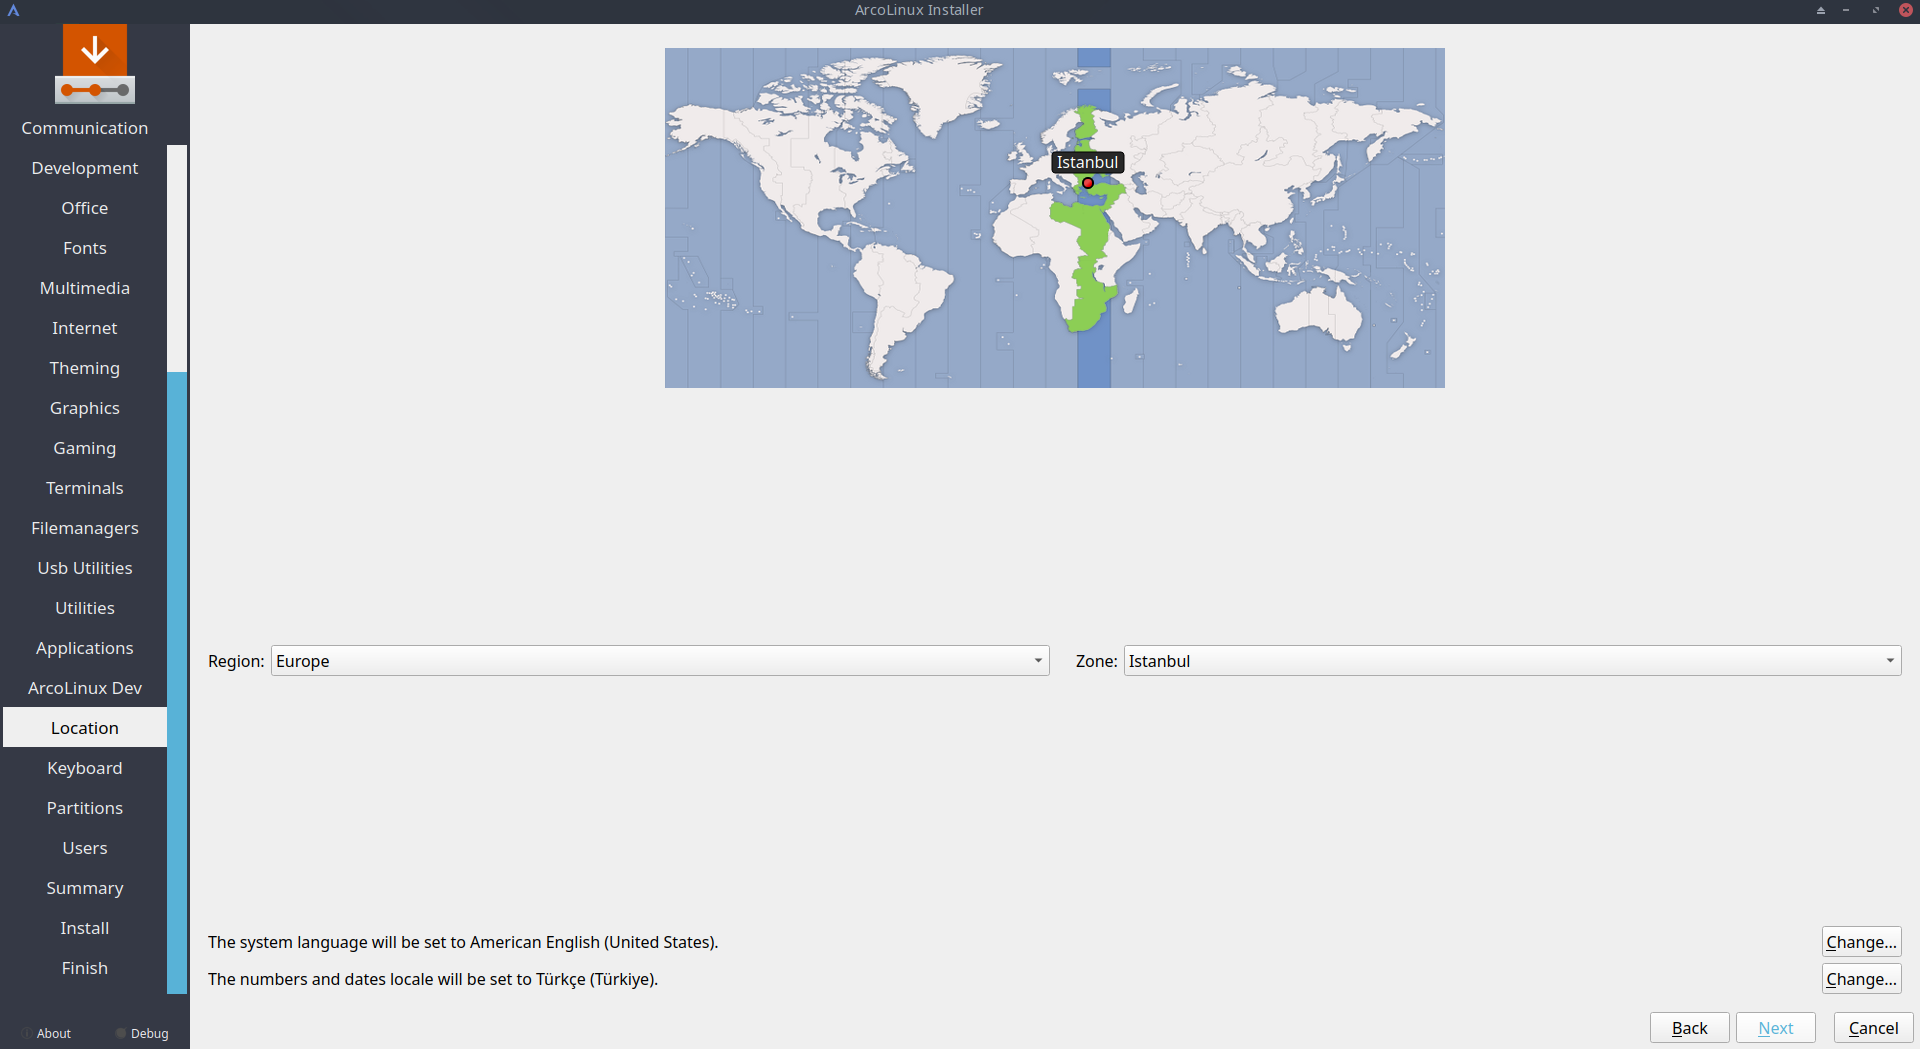Go to the Gaming step
This screenshot has width=1920, height=1049.
tap(85, 448)
